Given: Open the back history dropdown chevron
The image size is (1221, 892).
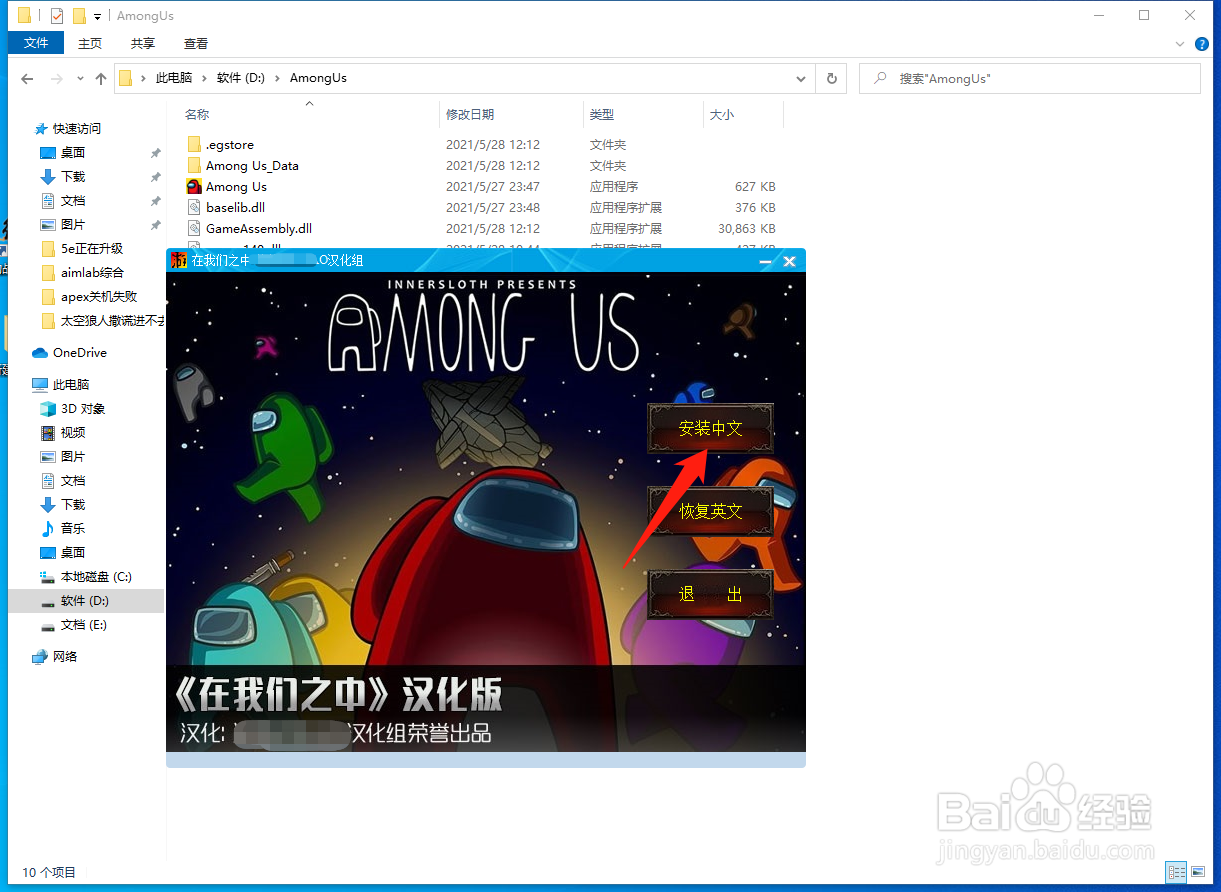Looking at the screenshot, I should tap(79, 78).
